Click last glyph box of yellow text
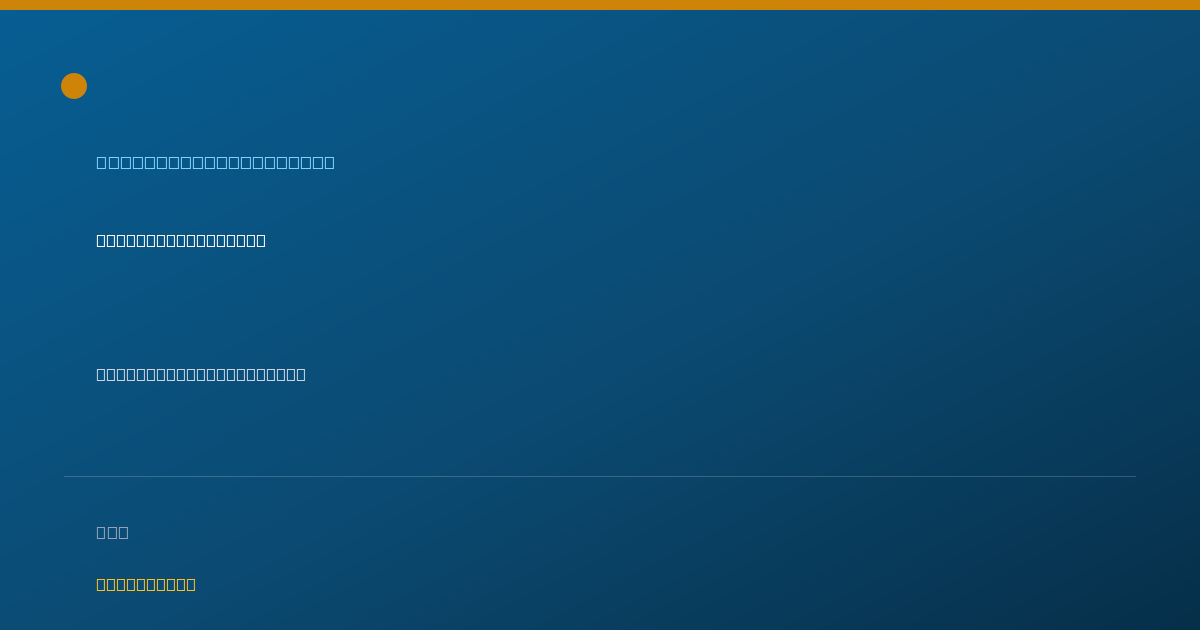Image resolution: width=1200 pixels, height=630 pixels. coord(191,584)
